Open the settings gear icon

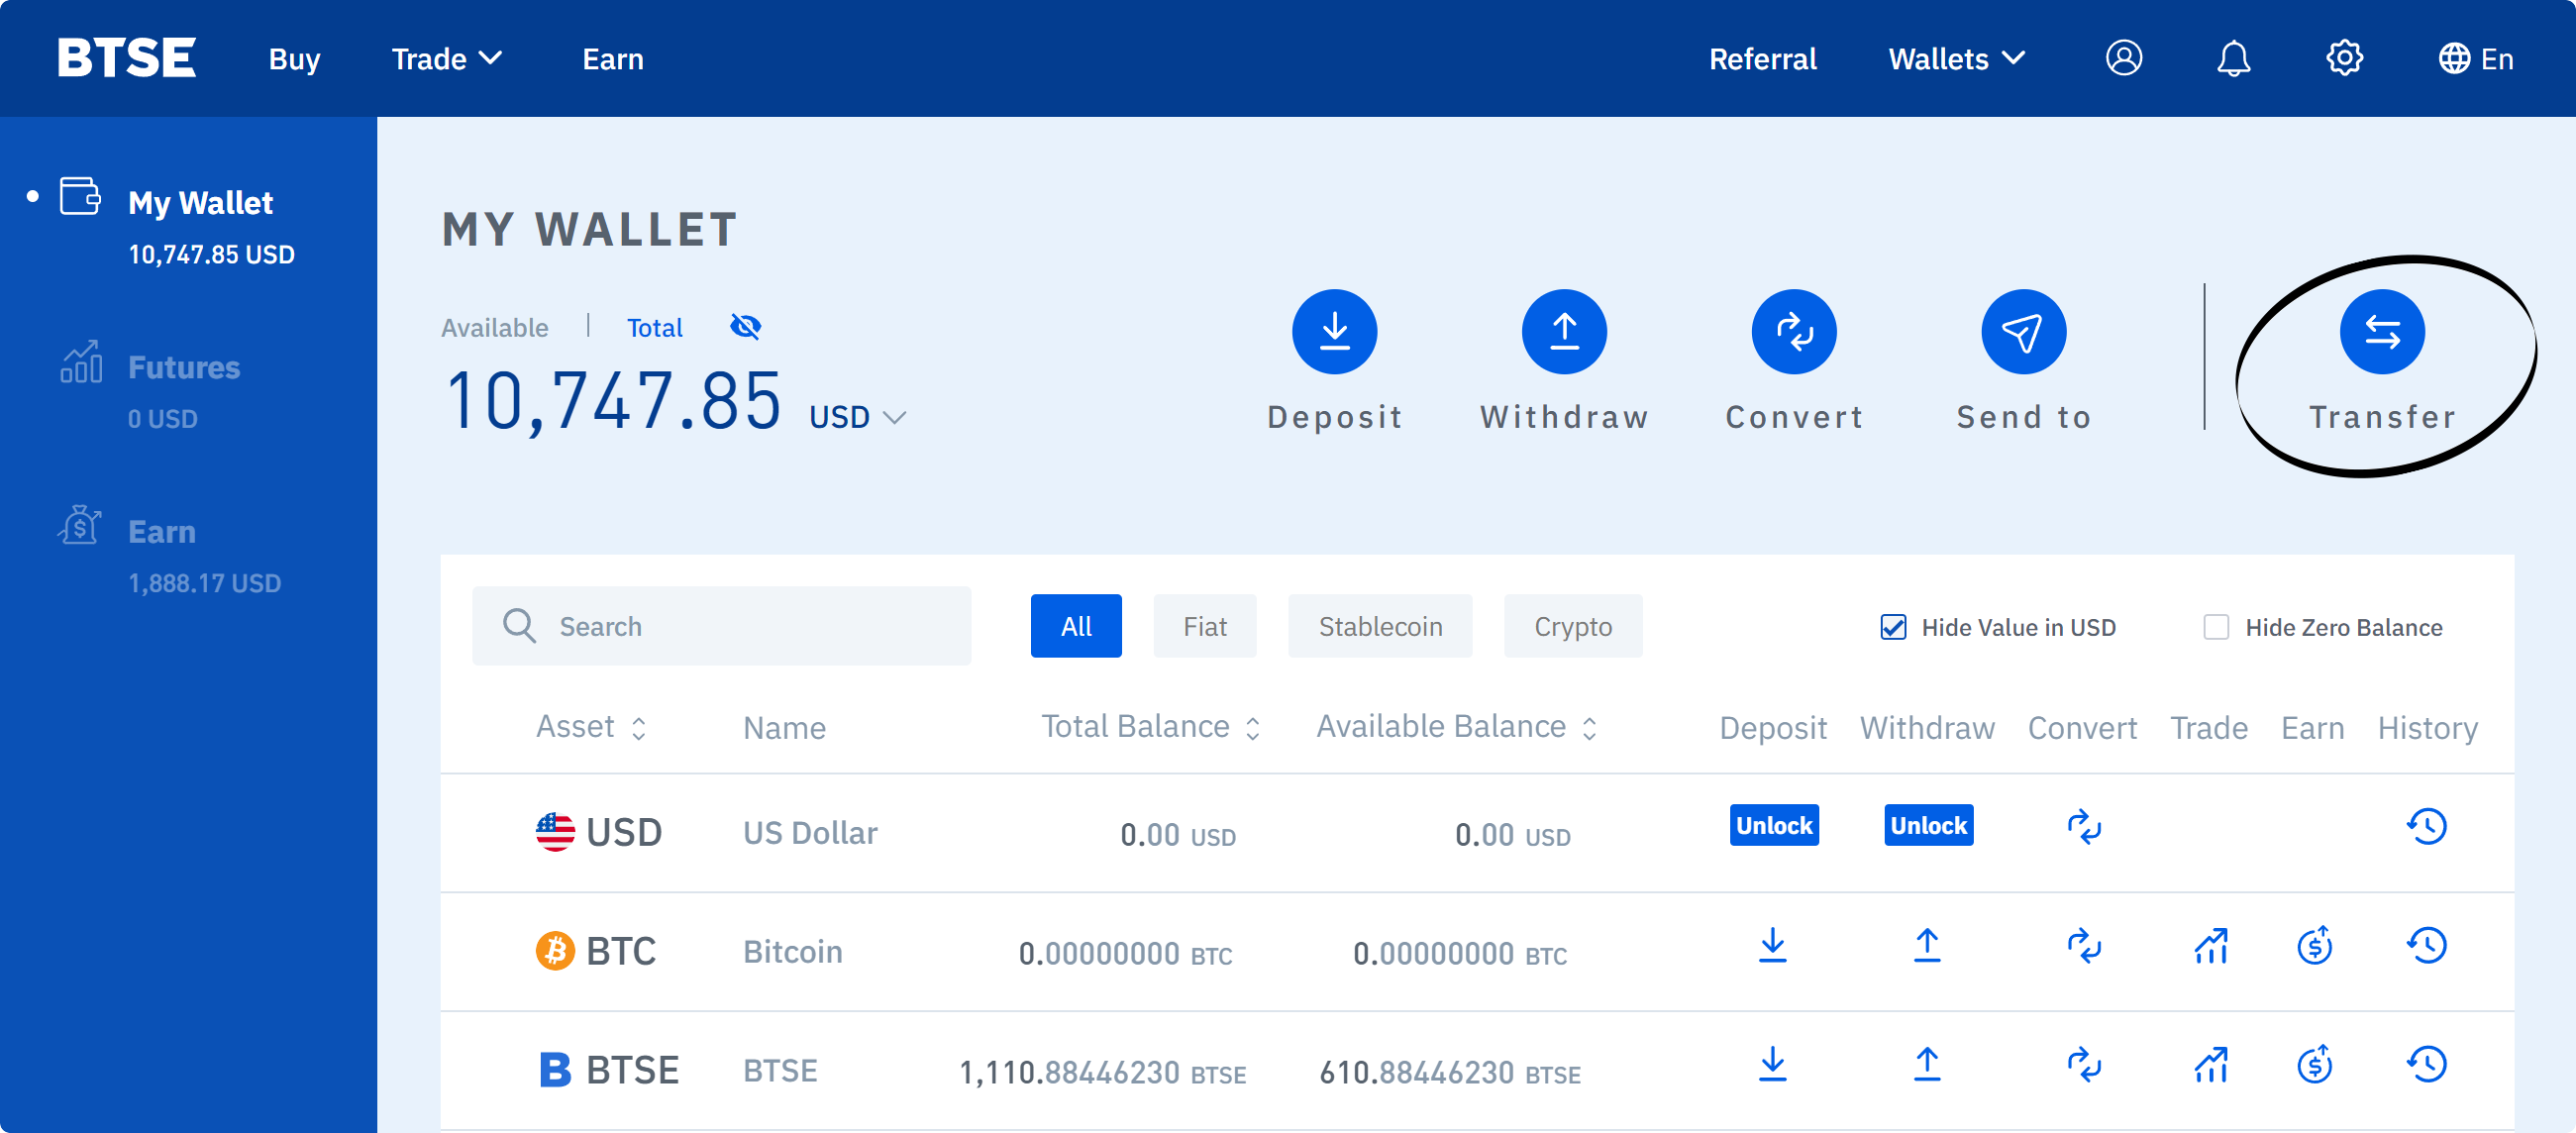(2344, 58)
